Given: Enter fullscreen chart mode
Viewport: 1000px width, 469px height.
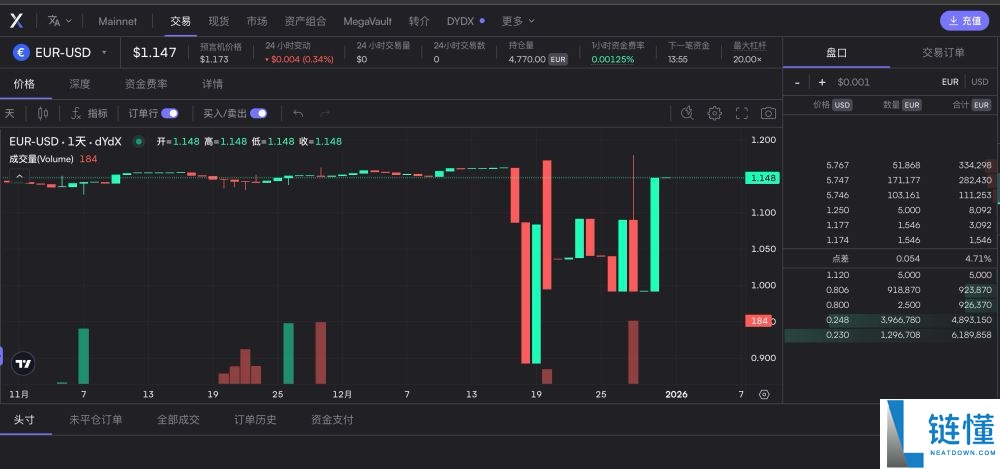Looking at the screenshot, I should 742,114.
